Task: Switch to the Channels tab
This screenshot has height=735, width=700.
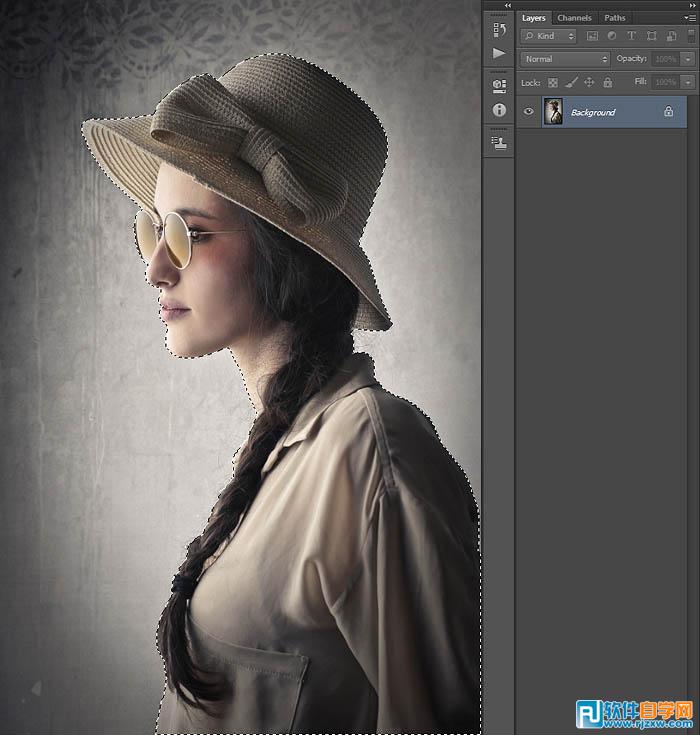Action: tap(574, 18)
